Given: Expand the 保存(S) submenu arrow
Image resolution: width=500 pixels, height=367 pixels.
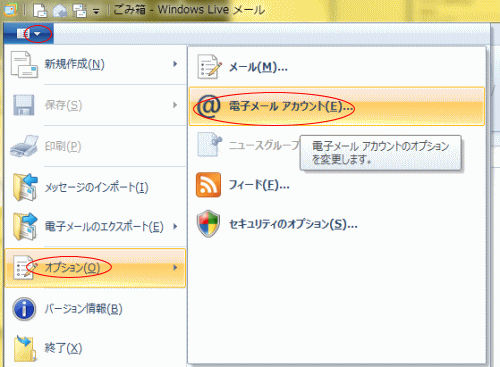Looking at the screenshot, I should coord(175,105).
